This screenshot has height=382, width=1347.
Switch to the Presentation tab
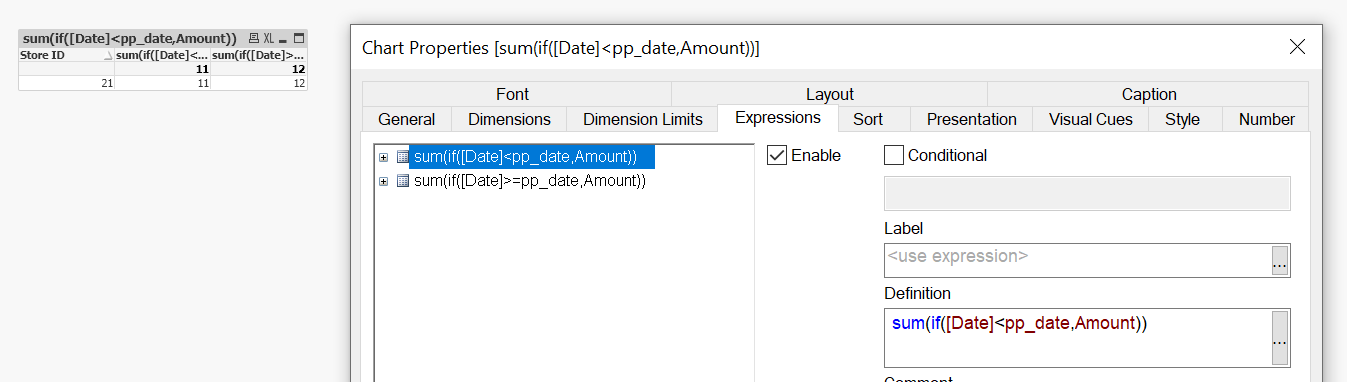[x=971, y=119]
